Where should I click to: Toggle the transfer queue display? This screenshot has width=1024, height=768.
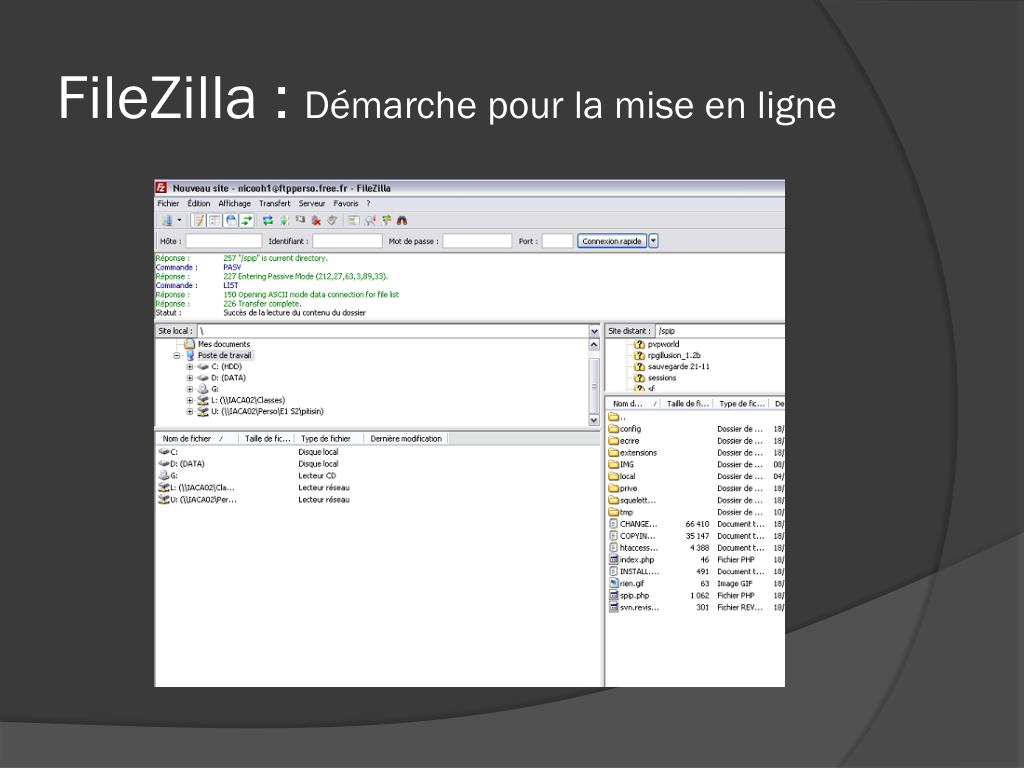coord(246,221)
